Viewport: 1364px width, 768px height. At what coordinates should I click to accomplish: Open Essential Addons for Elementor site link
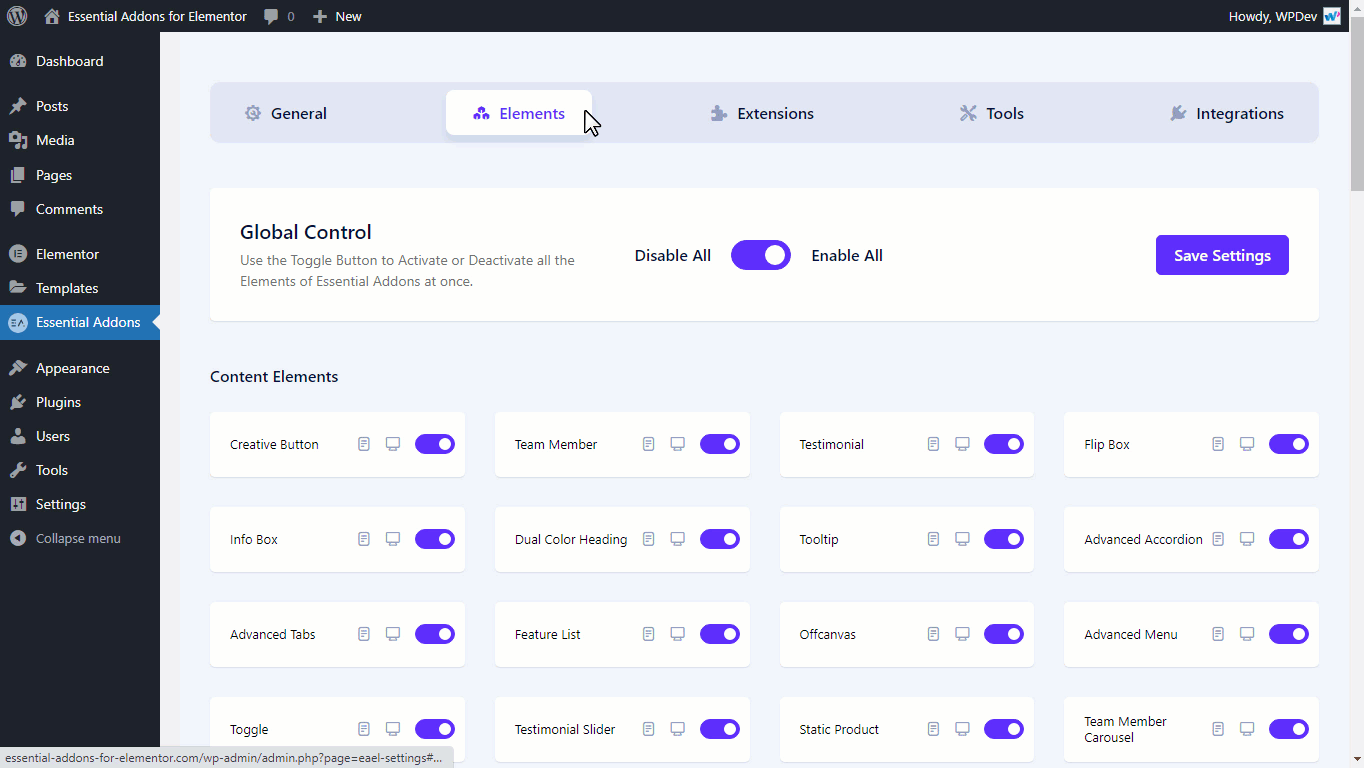146,16
